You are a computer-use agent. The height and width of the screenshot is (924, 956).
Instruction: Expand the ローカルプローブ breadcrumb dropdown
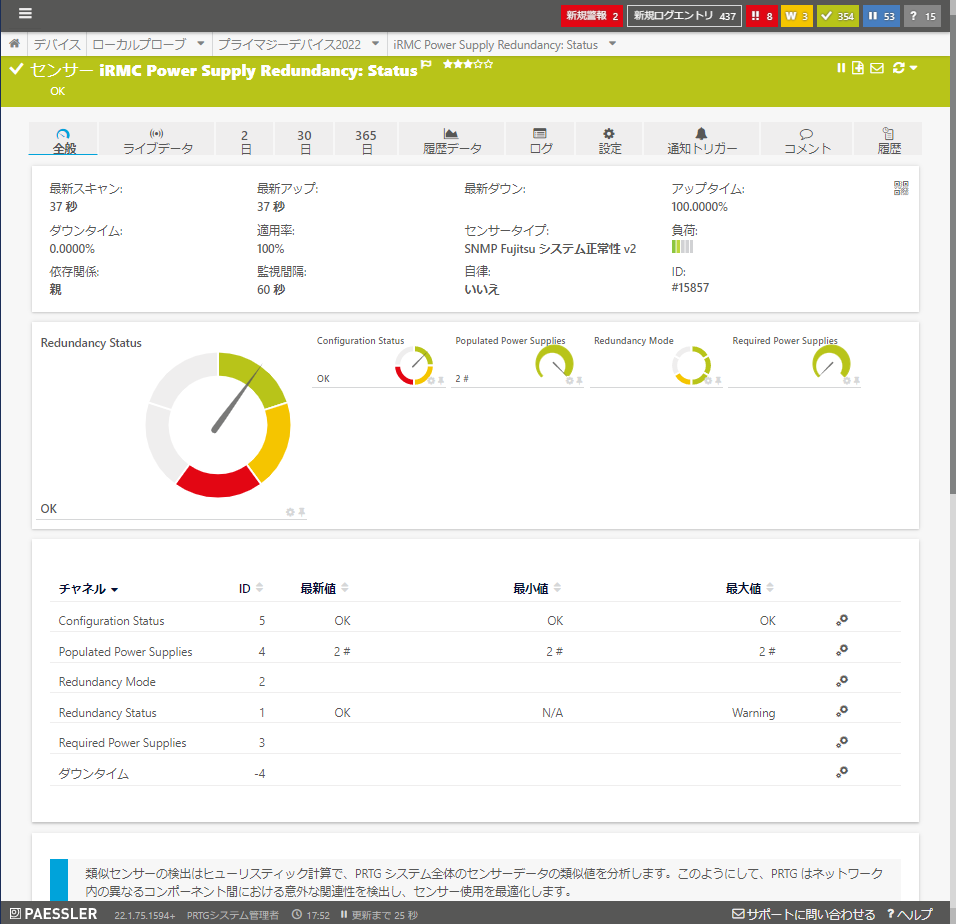(200, 43)
